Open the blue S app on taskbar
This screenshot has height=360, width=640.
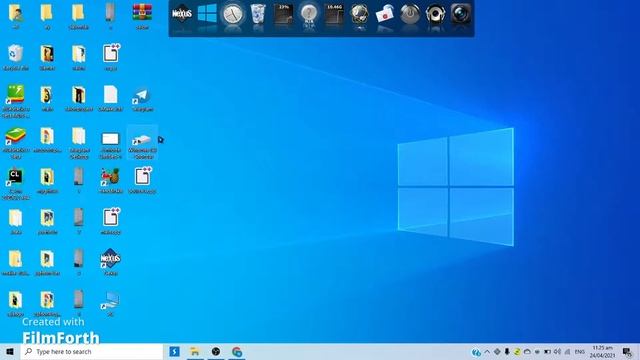tap(174, 351)
